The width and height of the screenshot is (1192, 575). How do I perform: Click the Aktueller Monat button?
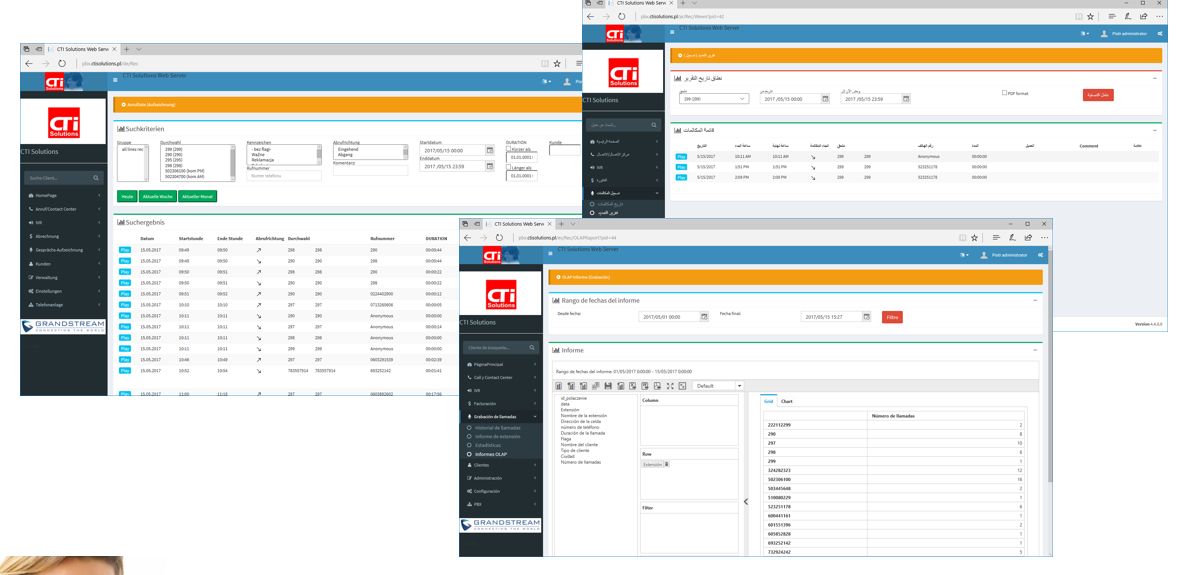pos(198,196)
